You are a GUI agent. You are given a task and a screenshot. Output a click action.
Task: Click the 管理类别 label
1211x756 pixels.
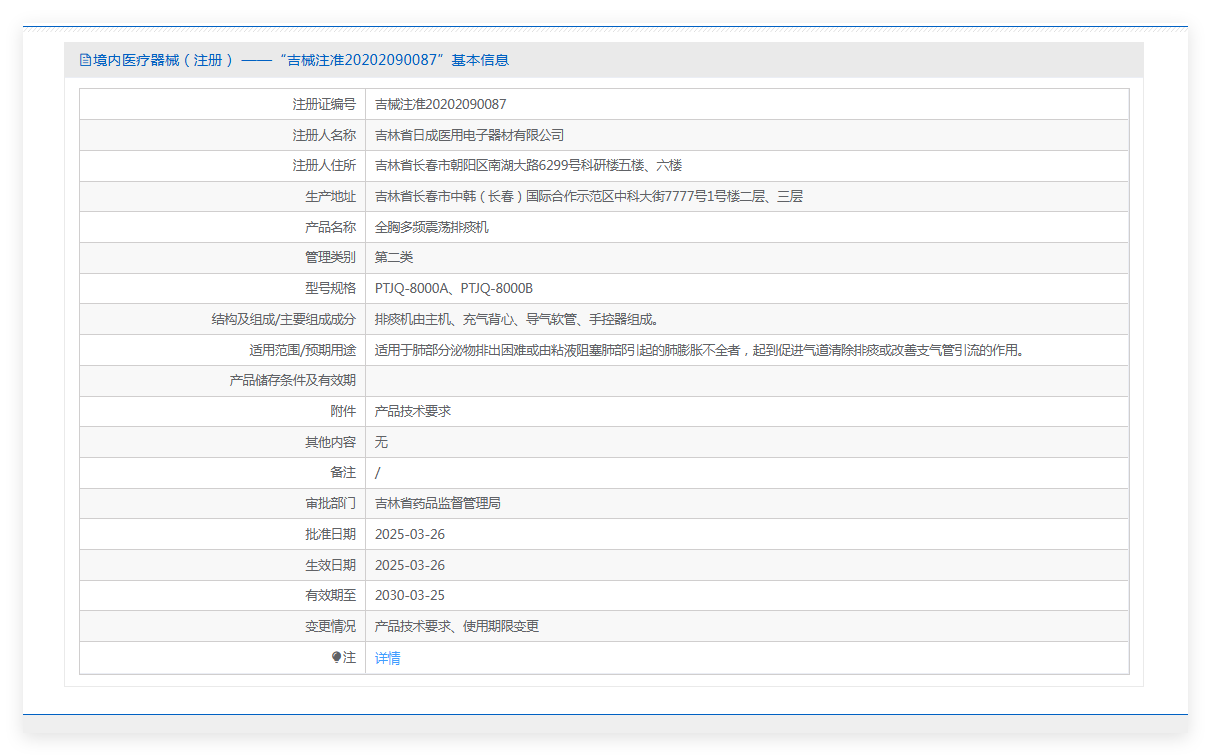[330, 257]
